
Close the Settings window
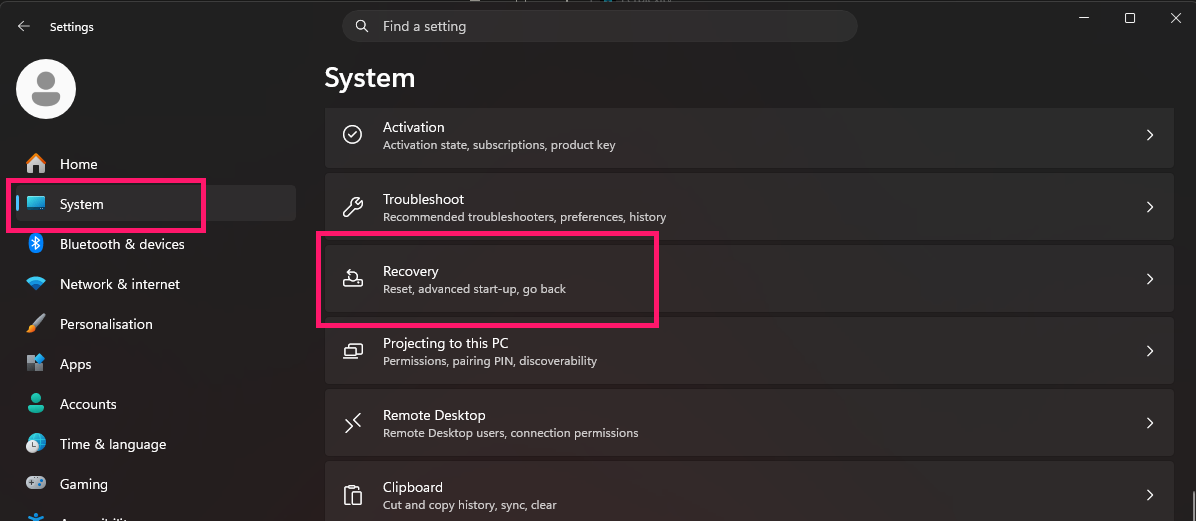1175,18
